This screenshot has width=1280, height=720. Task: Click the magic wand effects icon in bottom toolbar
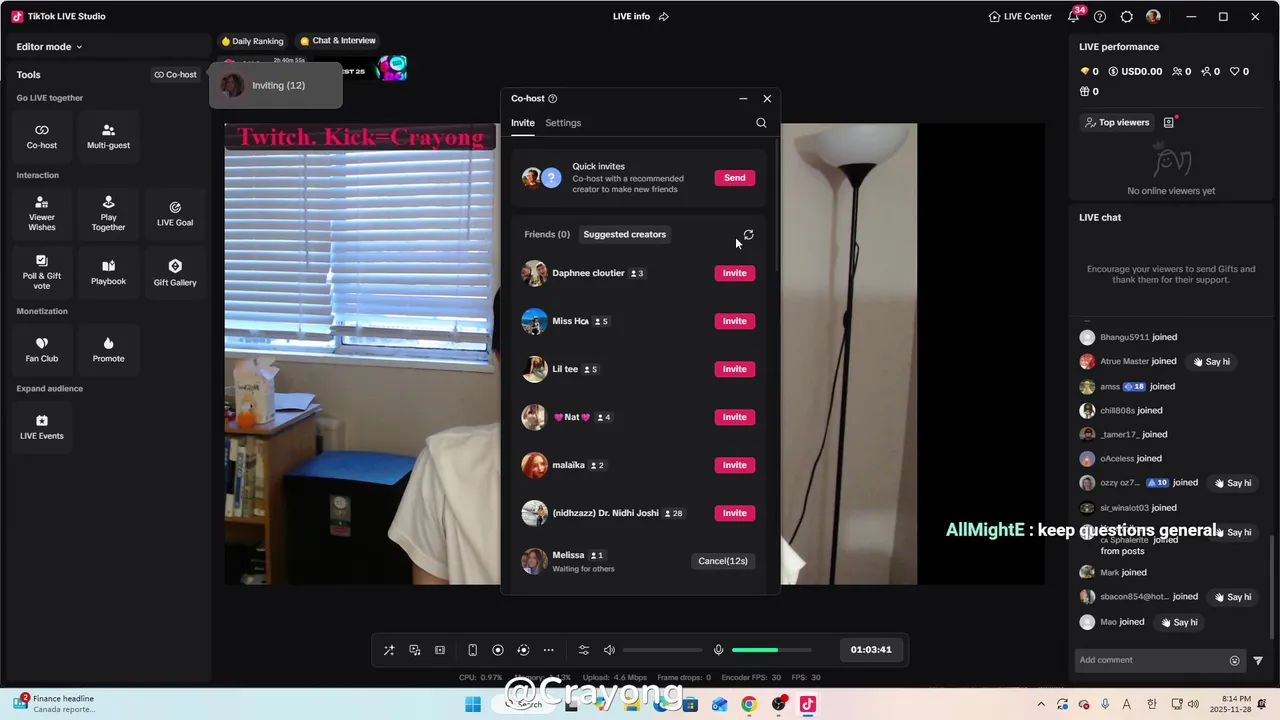pyautogui.click(x=389, y=650)
